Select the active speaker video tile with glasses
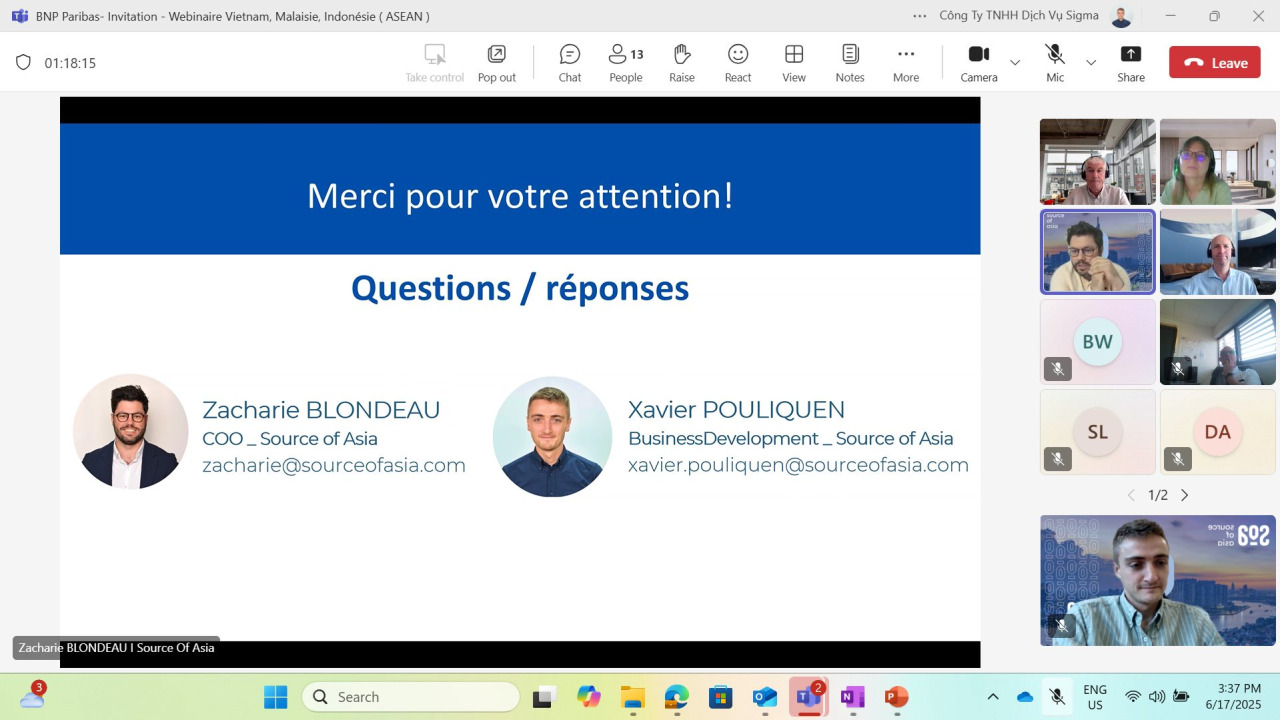The image size is (1280, 720). [1097, 252]
